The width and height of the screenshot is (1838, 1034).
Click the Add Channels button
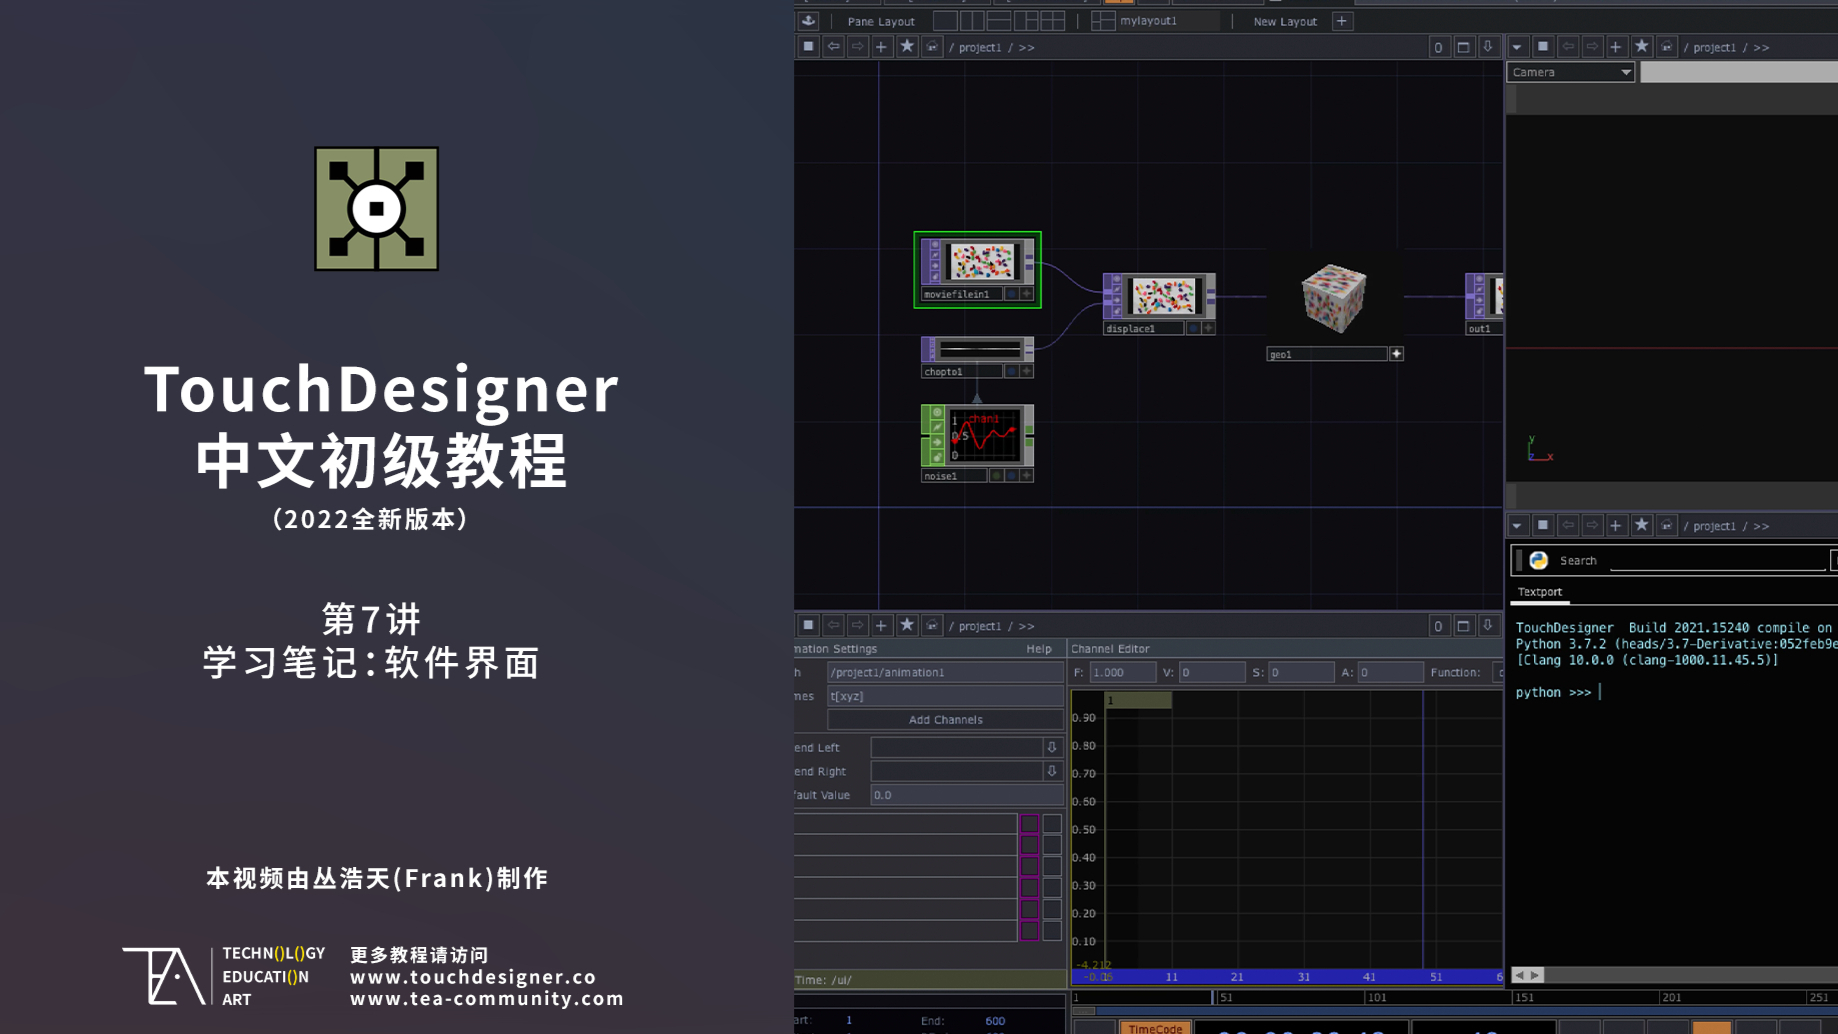click(x=945, y=720)
